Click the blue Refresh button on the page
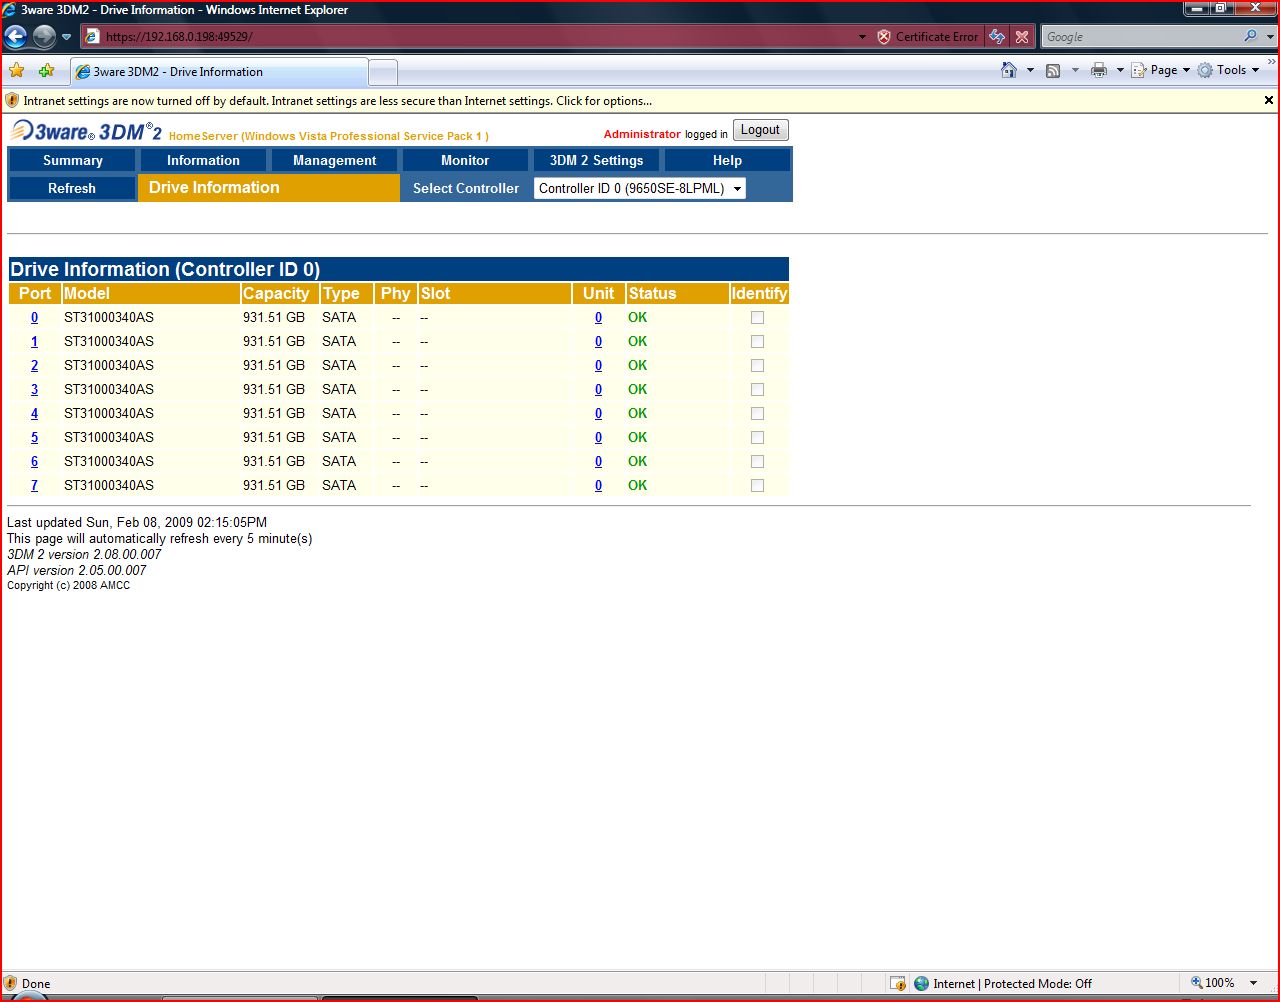Viewport: 1280px width, 1002px height. click(72, 188)
